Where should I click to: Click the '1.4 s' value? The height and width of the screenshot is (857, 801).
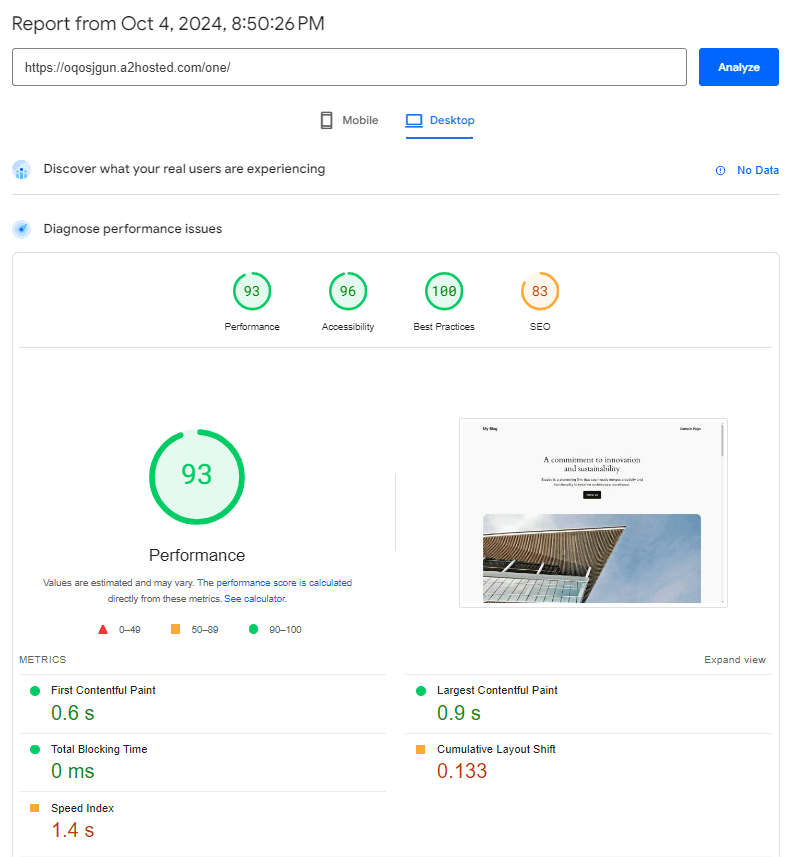pyautogui.click(x=73, y=830)
